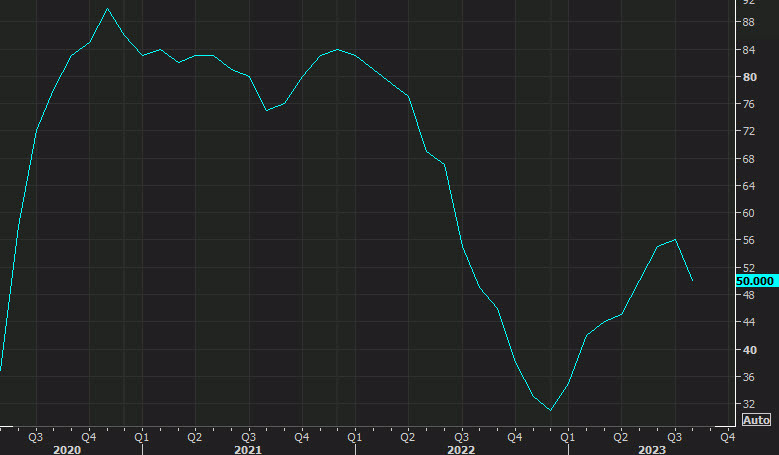This screenshot has height=455, width=779.
Task: Click the bold 40 axis label
Action: click(x=748, y=350)
